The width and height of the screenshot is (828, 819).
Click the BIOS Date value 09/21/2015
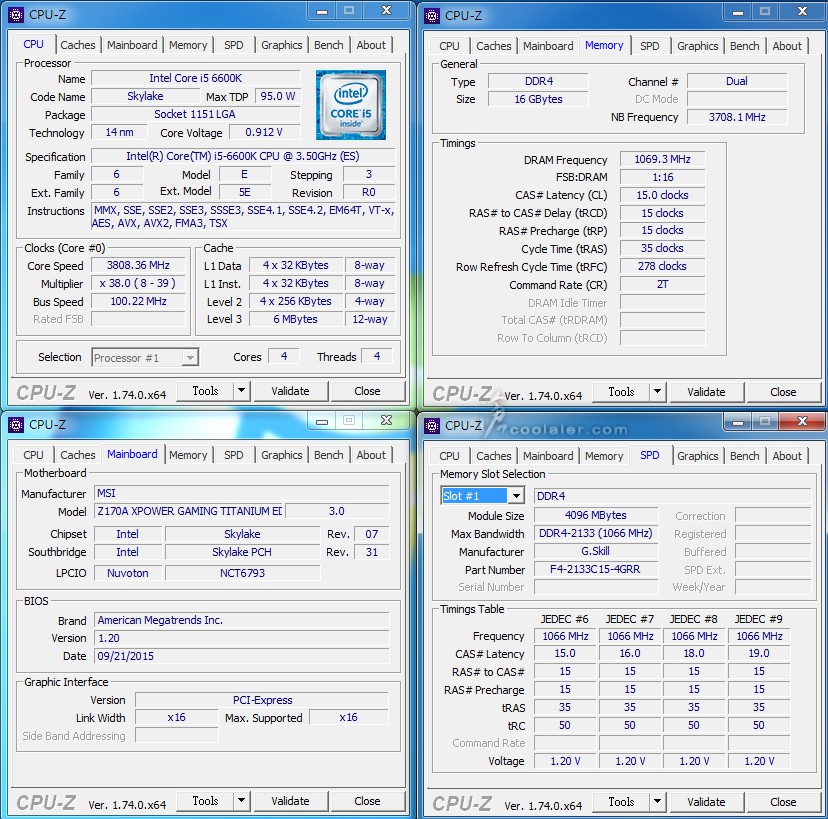coord(242,656)
